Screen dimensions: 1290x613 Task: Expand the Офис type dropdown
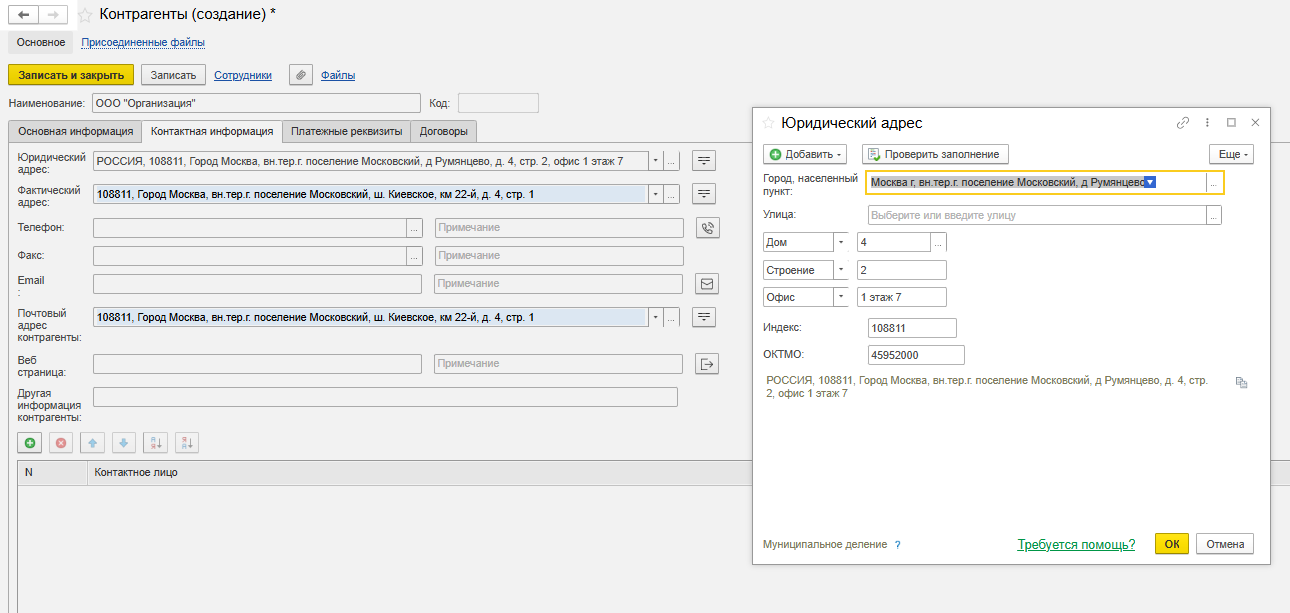pos(841,297)
